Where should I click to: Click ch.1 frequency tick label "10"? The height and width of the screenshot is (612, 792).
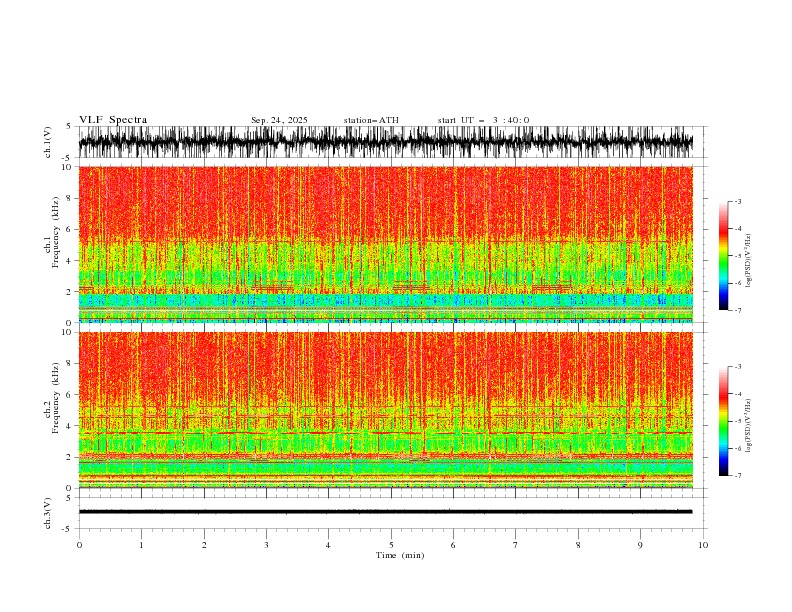tap(67, 167)
